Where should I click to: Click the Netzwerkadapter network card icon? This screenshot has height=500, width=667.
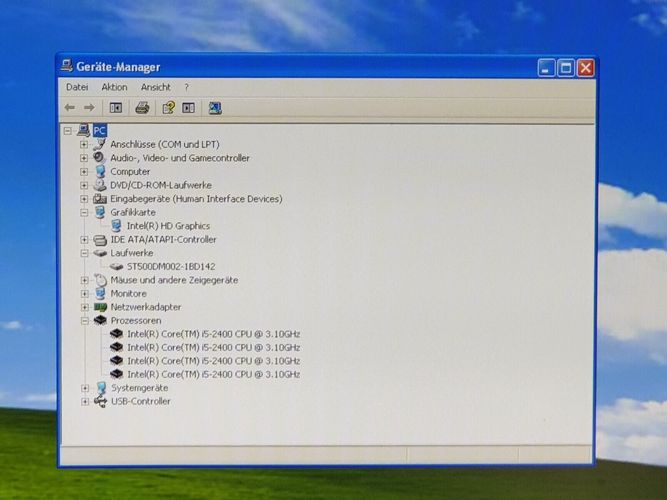point(100,307)
